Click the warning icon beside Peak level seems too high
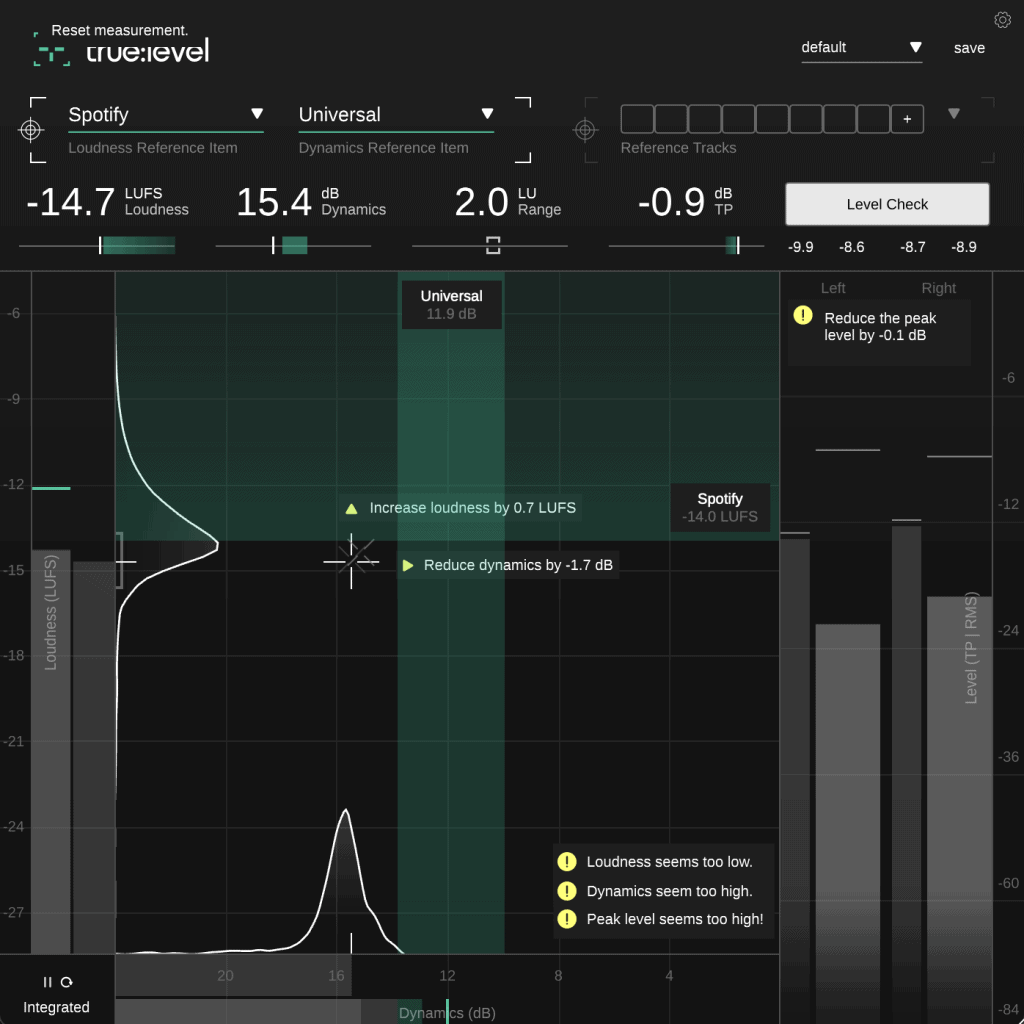Viewport: 1024px width, 1024px height. pyautogui.click(x=566, y=919)
